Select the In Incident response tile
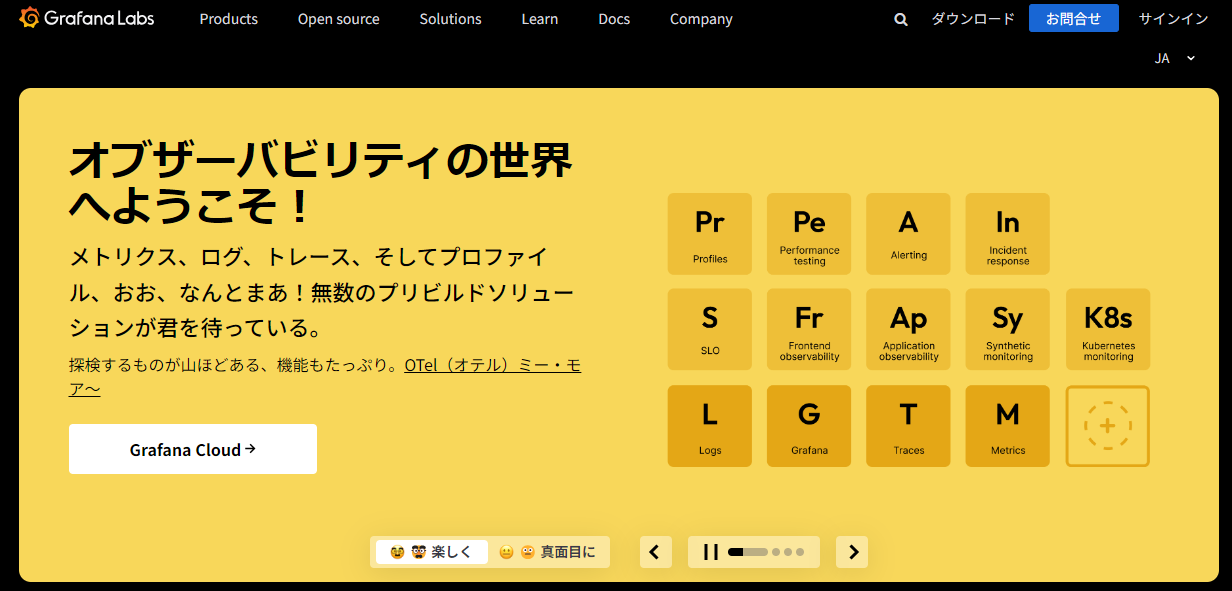The image size is (1232, 591). (x=1008, y=234)
